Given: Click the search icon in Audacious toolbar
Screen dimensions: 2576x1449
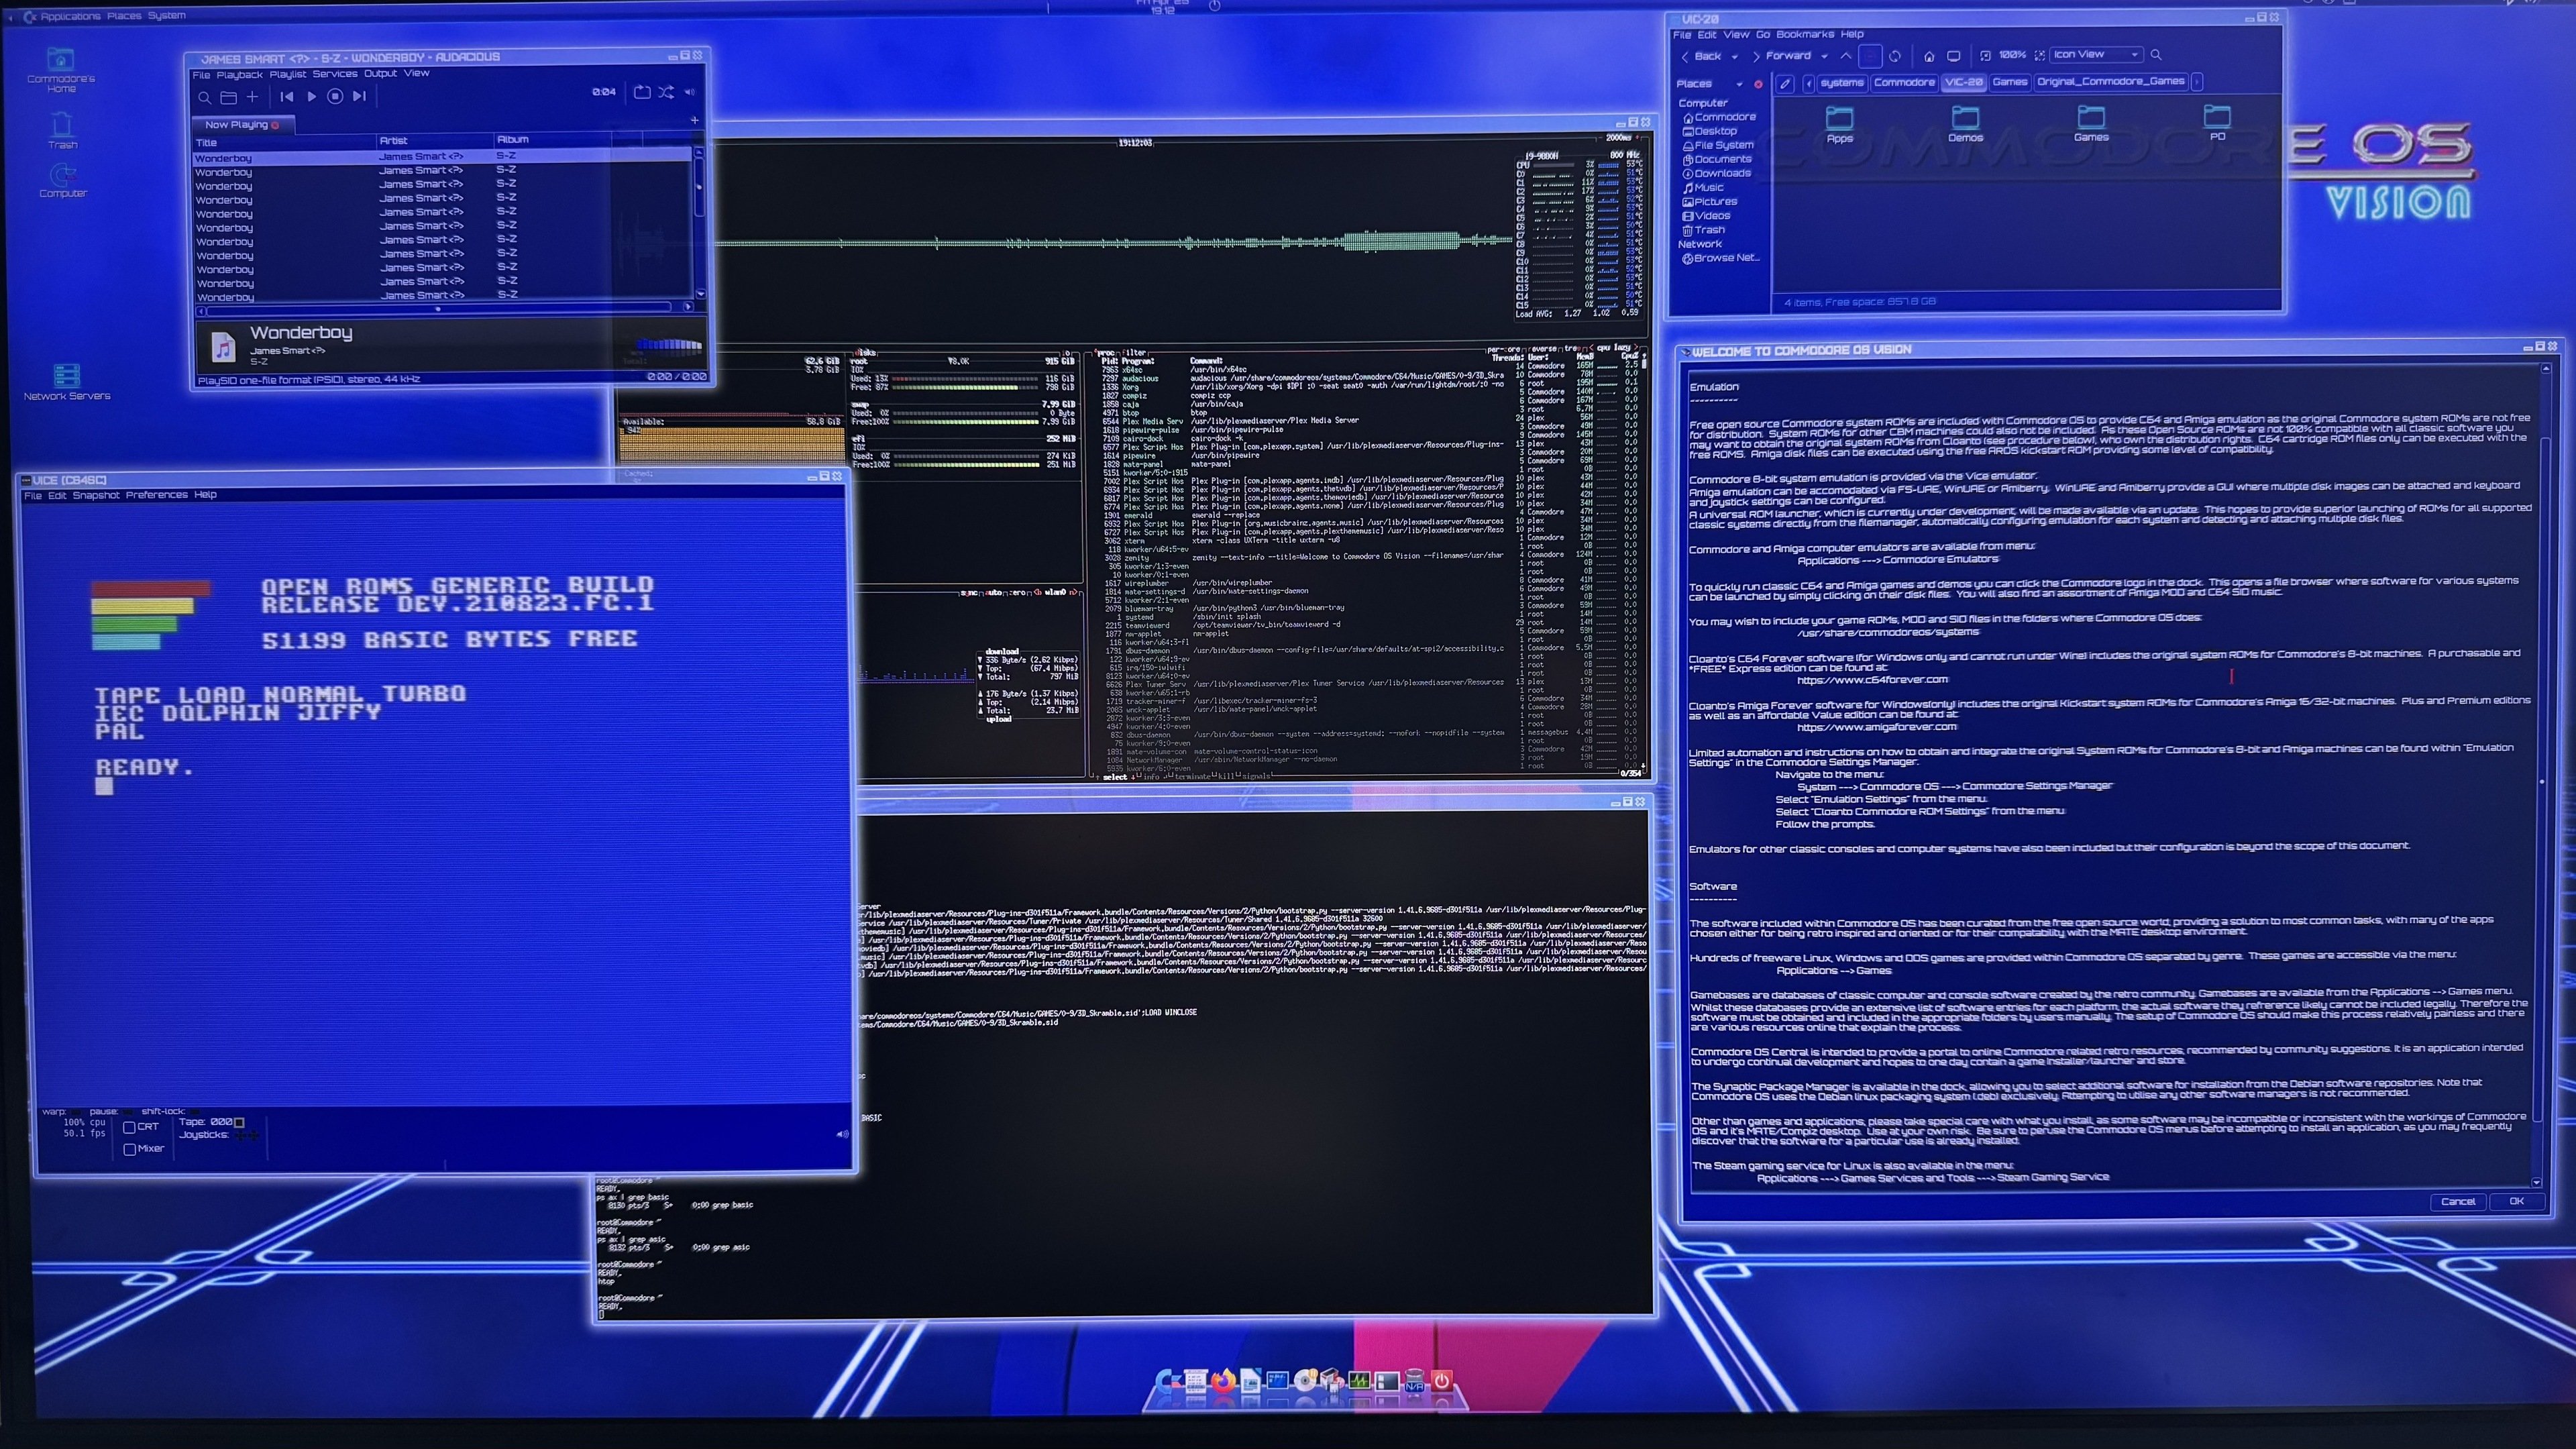Looking at the screenshot, I should pyautogui.click(x=204, y=97).
